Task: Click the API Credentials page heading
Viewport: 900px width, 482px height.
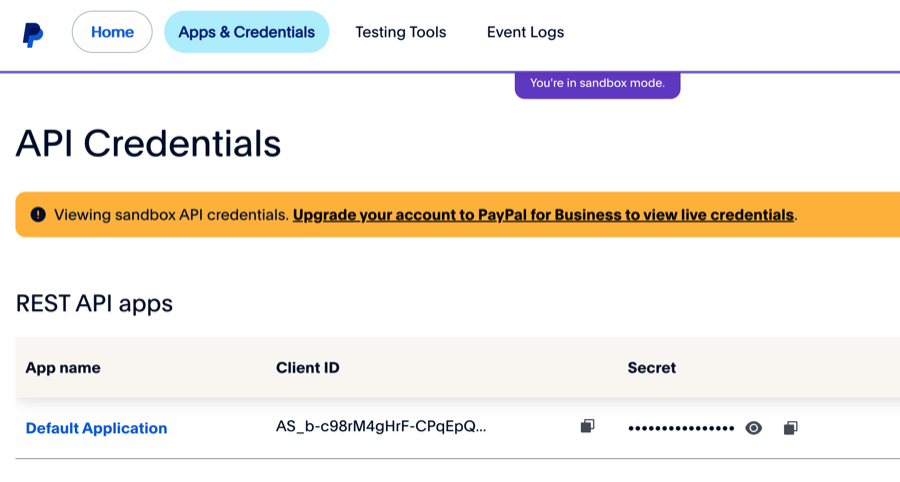Action: point(148,143)
